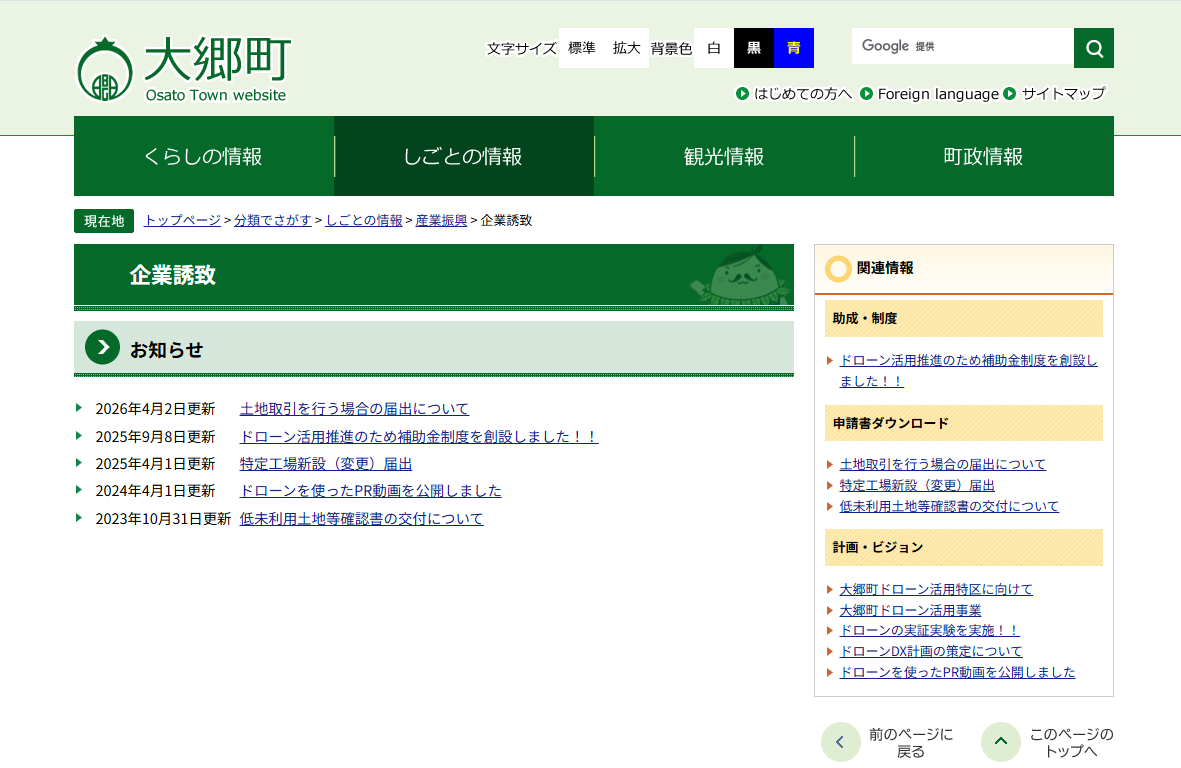Select the blue 青 background color
Image resolution: width=1181 pixels, height=768 pixels.
tap(794, 48)
